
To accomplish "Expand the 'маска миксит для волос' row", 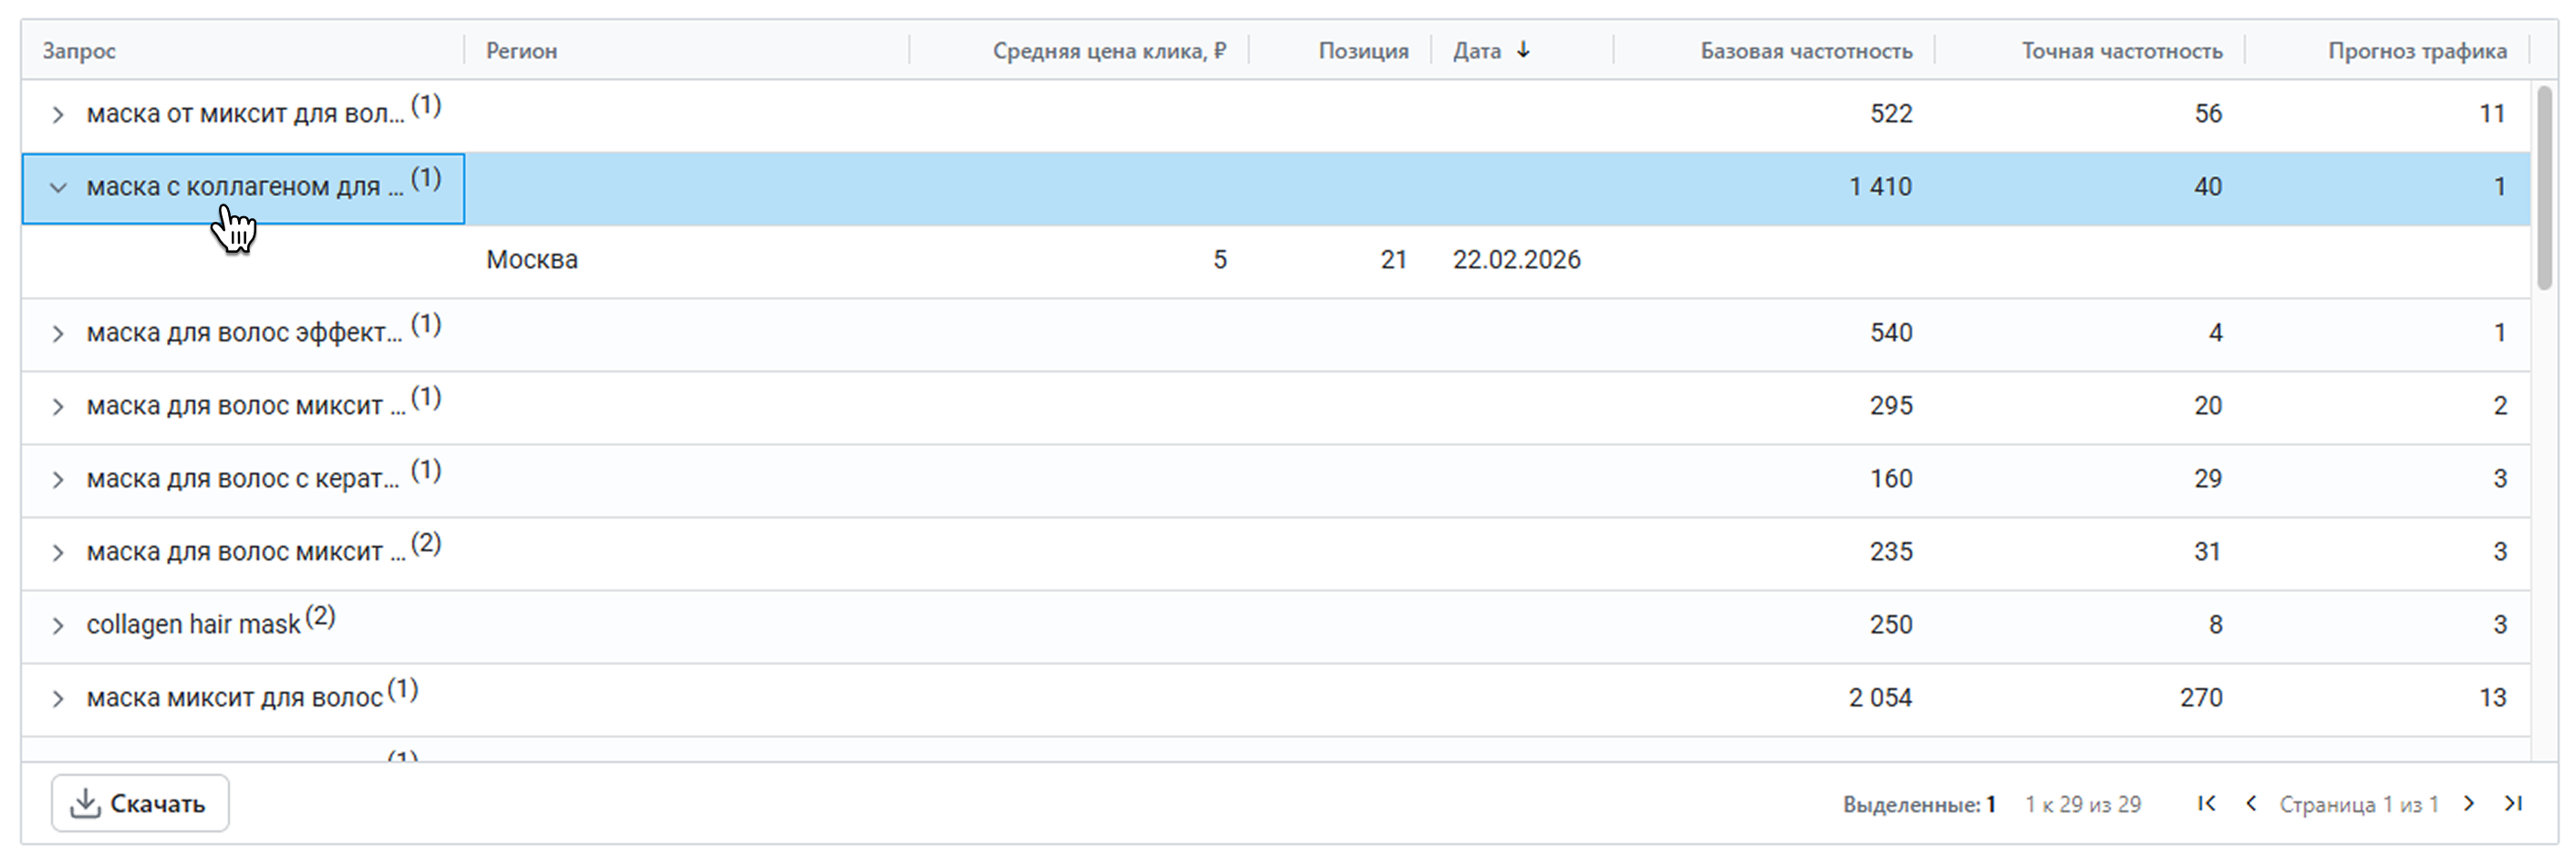I will click(x=58, y=699).
